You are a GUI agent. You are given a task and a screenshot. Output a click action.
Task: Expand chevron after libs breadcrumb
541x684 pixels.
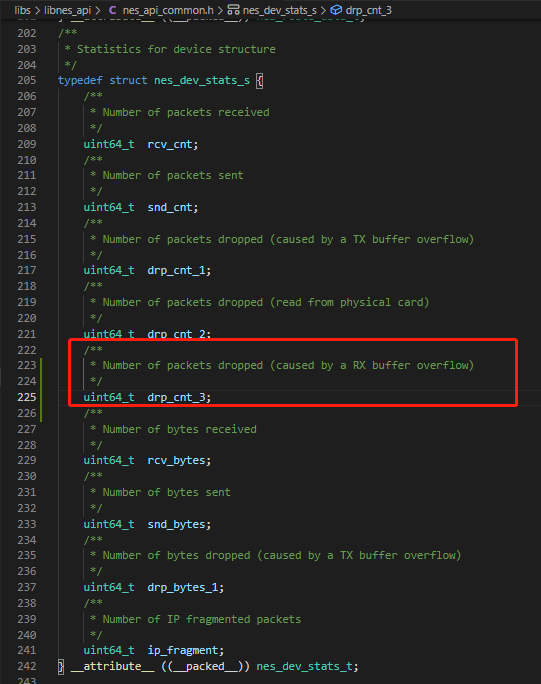38,10
